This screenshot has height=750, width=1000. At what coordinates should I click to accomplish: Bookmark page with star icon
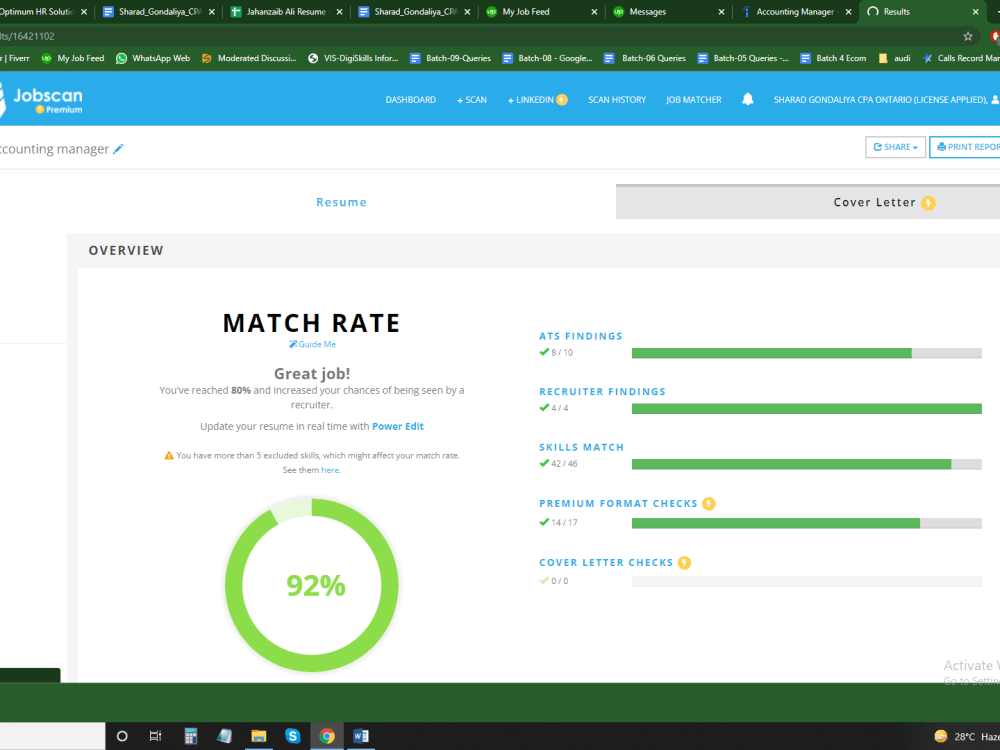pyautogui.click(x=967, y=36)
